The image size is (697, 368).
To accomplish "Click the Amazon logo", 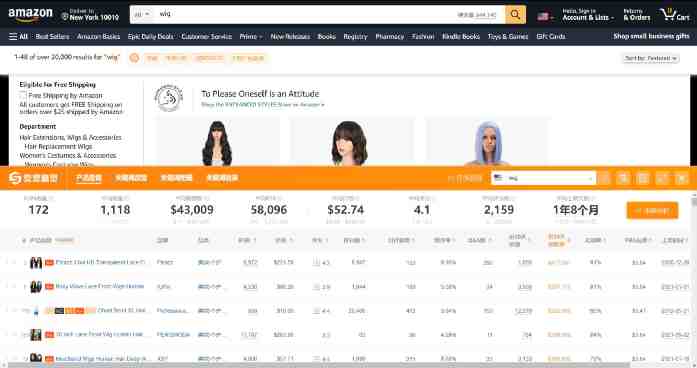I will point(30,15).
